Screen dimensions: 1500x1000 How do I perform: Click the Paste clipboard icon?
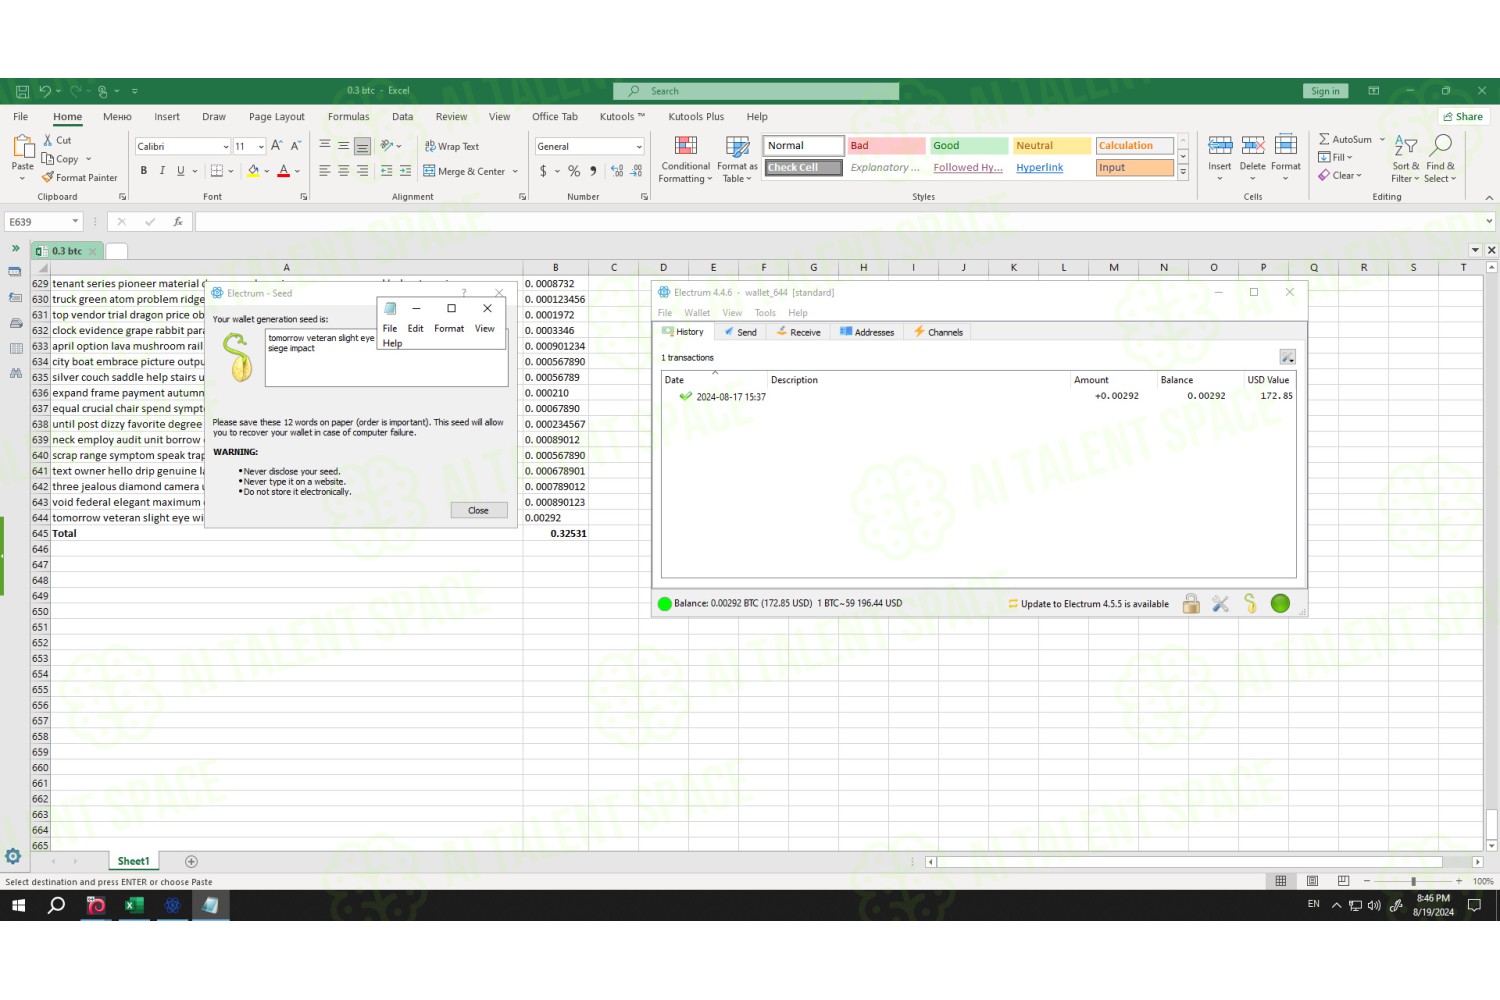(x=23, y=146)
